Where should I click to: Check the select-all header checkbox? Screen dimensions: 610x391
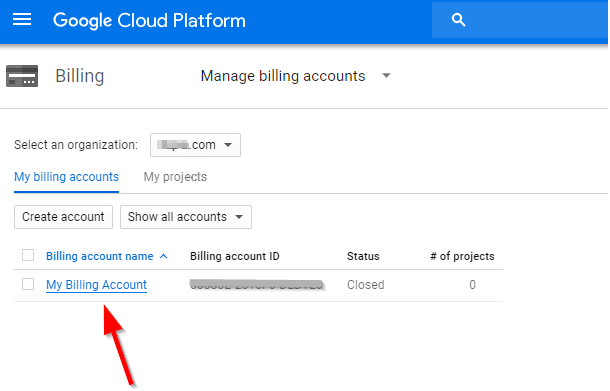(x=28, y=256)
